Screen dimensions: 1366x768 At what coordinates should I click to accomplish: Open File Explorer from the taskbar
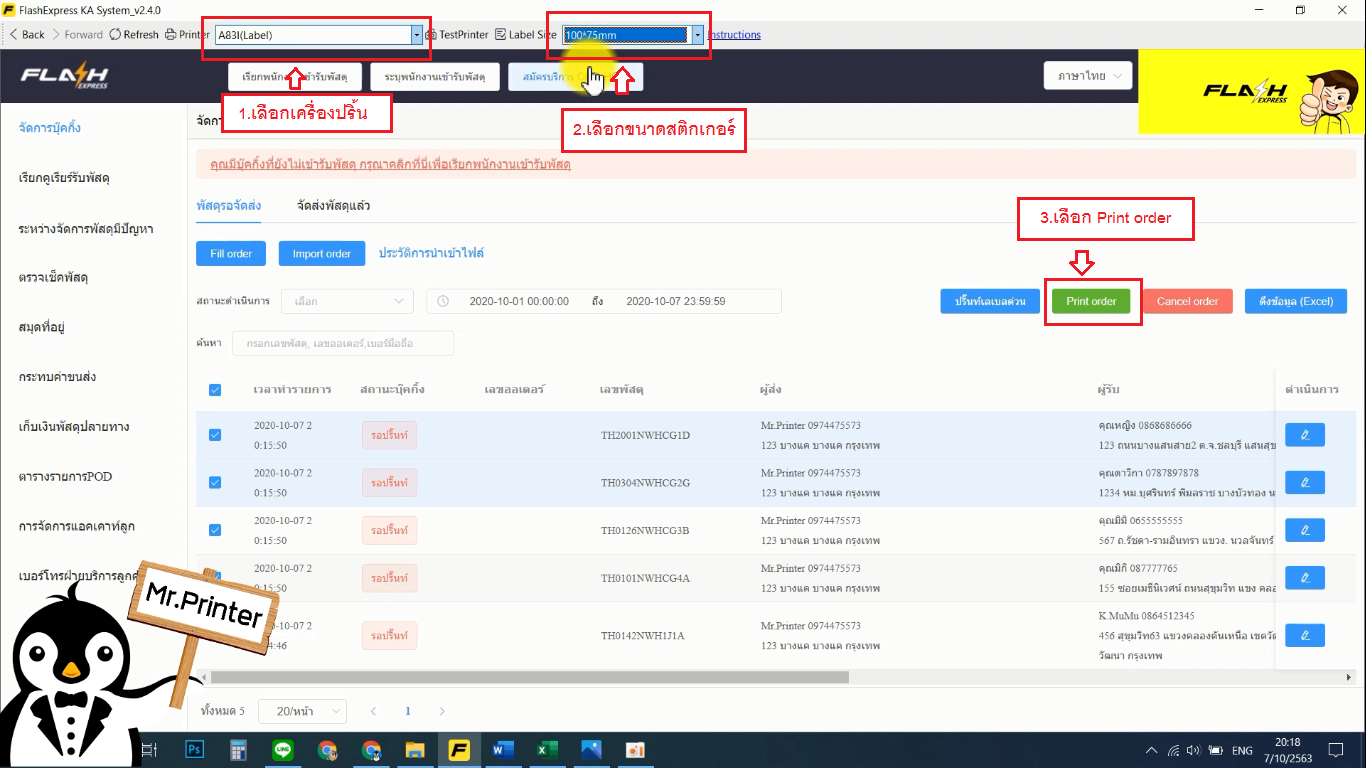(415, 749)
